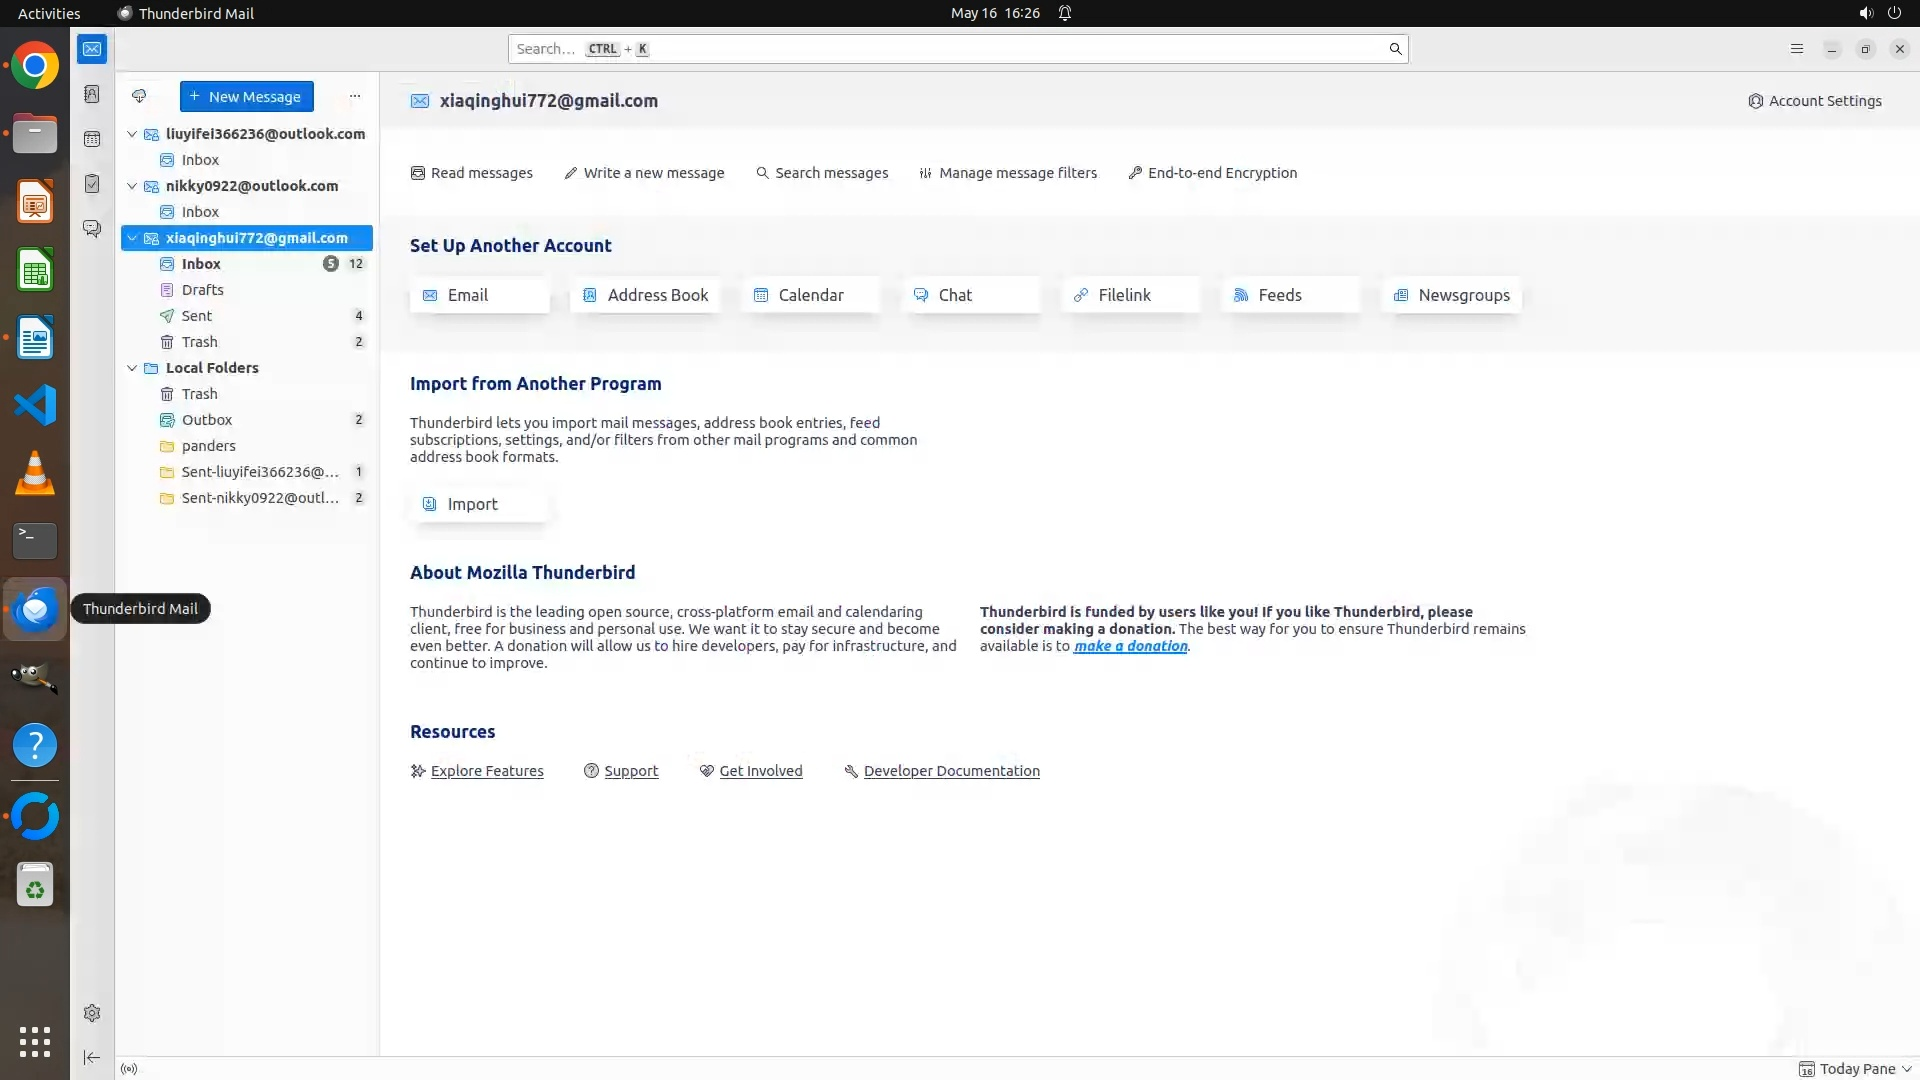This screenshot has height=1080, width=1920.
Task: Open Thunderbird settings gear icon
Action: (92, 1013)
